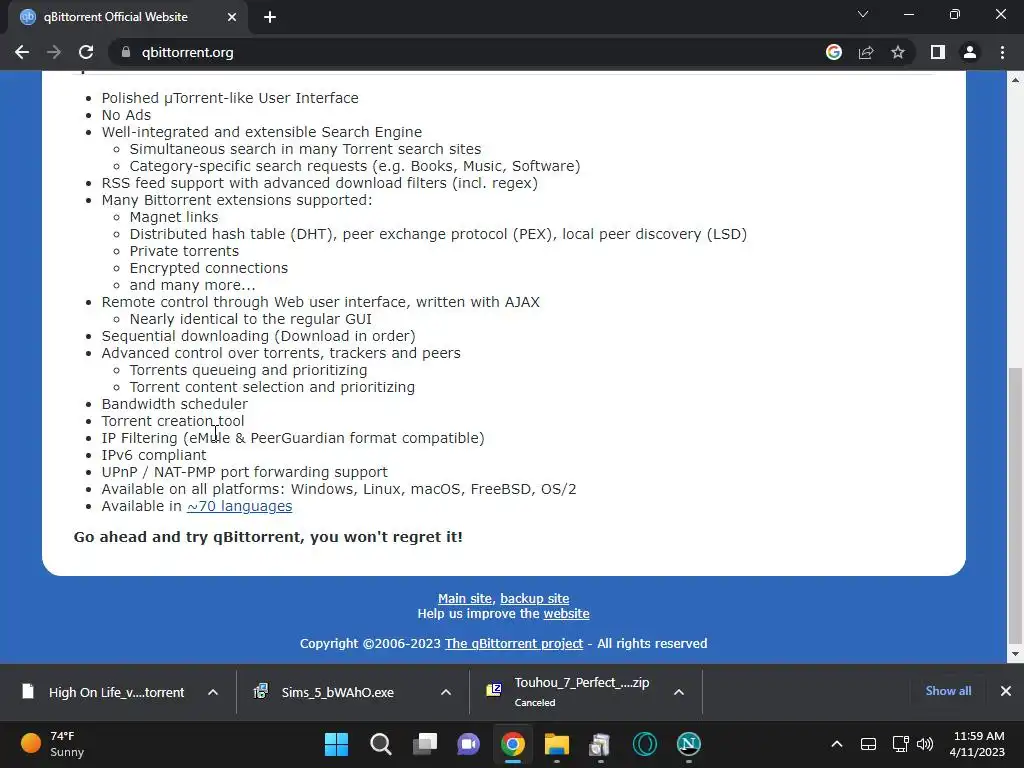Click the 'No Ads' list item
This screenshot has height=768, width=1024.
click(126, 115)
